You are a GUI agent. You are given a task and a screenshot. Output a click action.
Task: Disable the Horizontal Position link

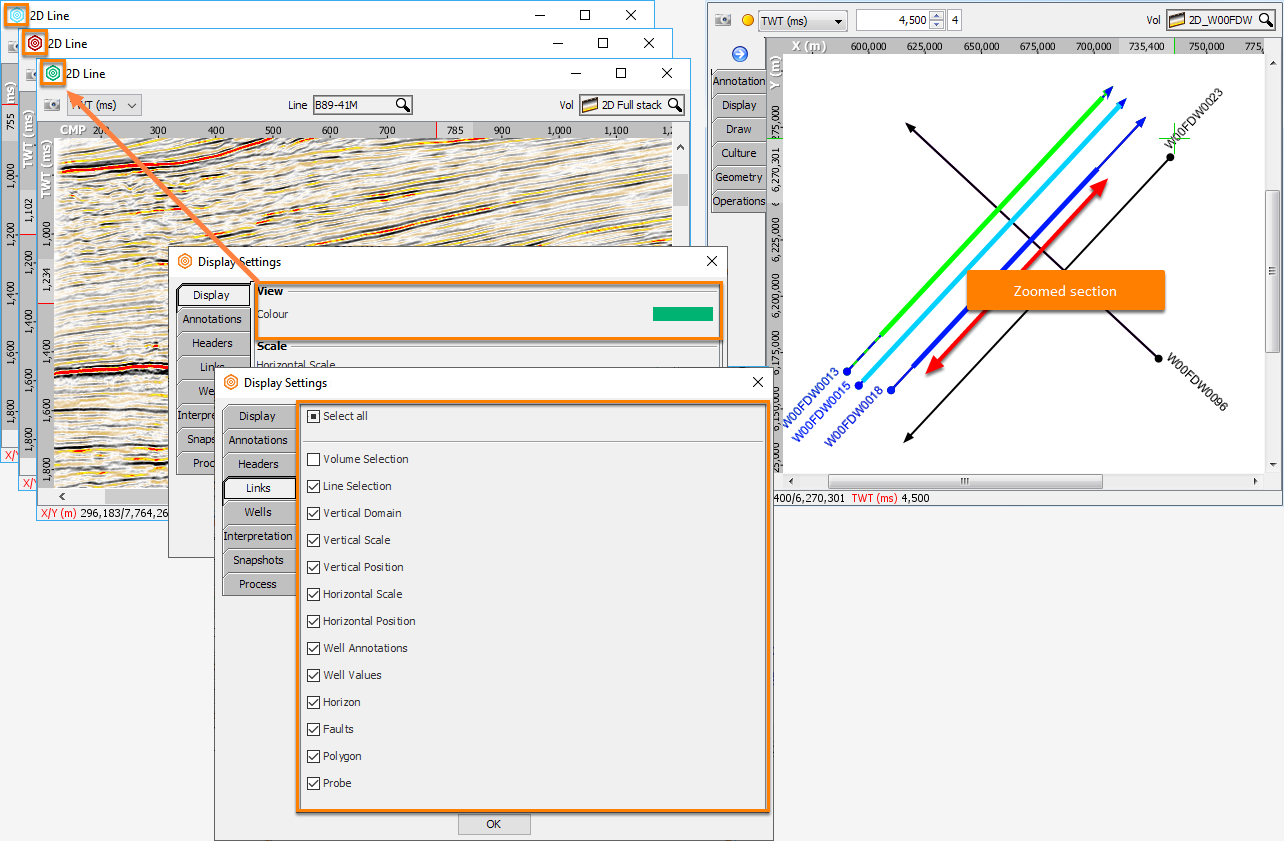(314, 621)
